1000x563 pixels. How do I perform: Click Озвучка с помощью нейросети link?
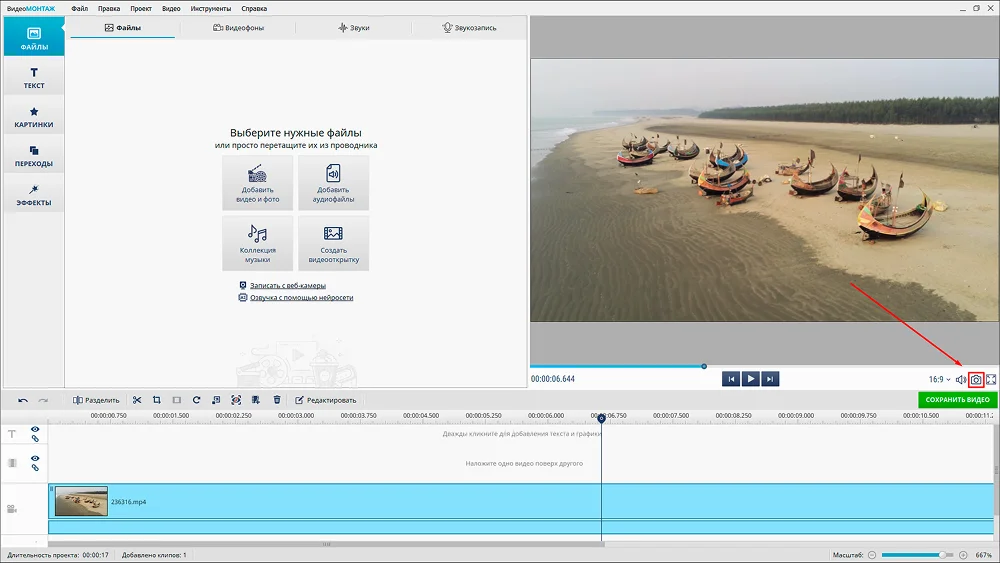[x=302, y=298]
